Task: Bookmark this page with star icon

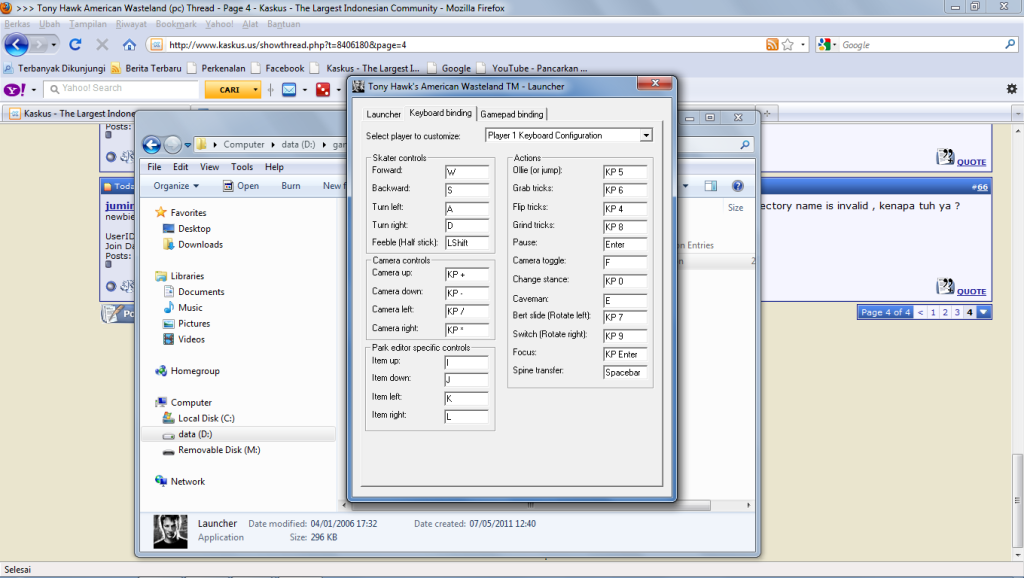Action: tap(788, 44)
